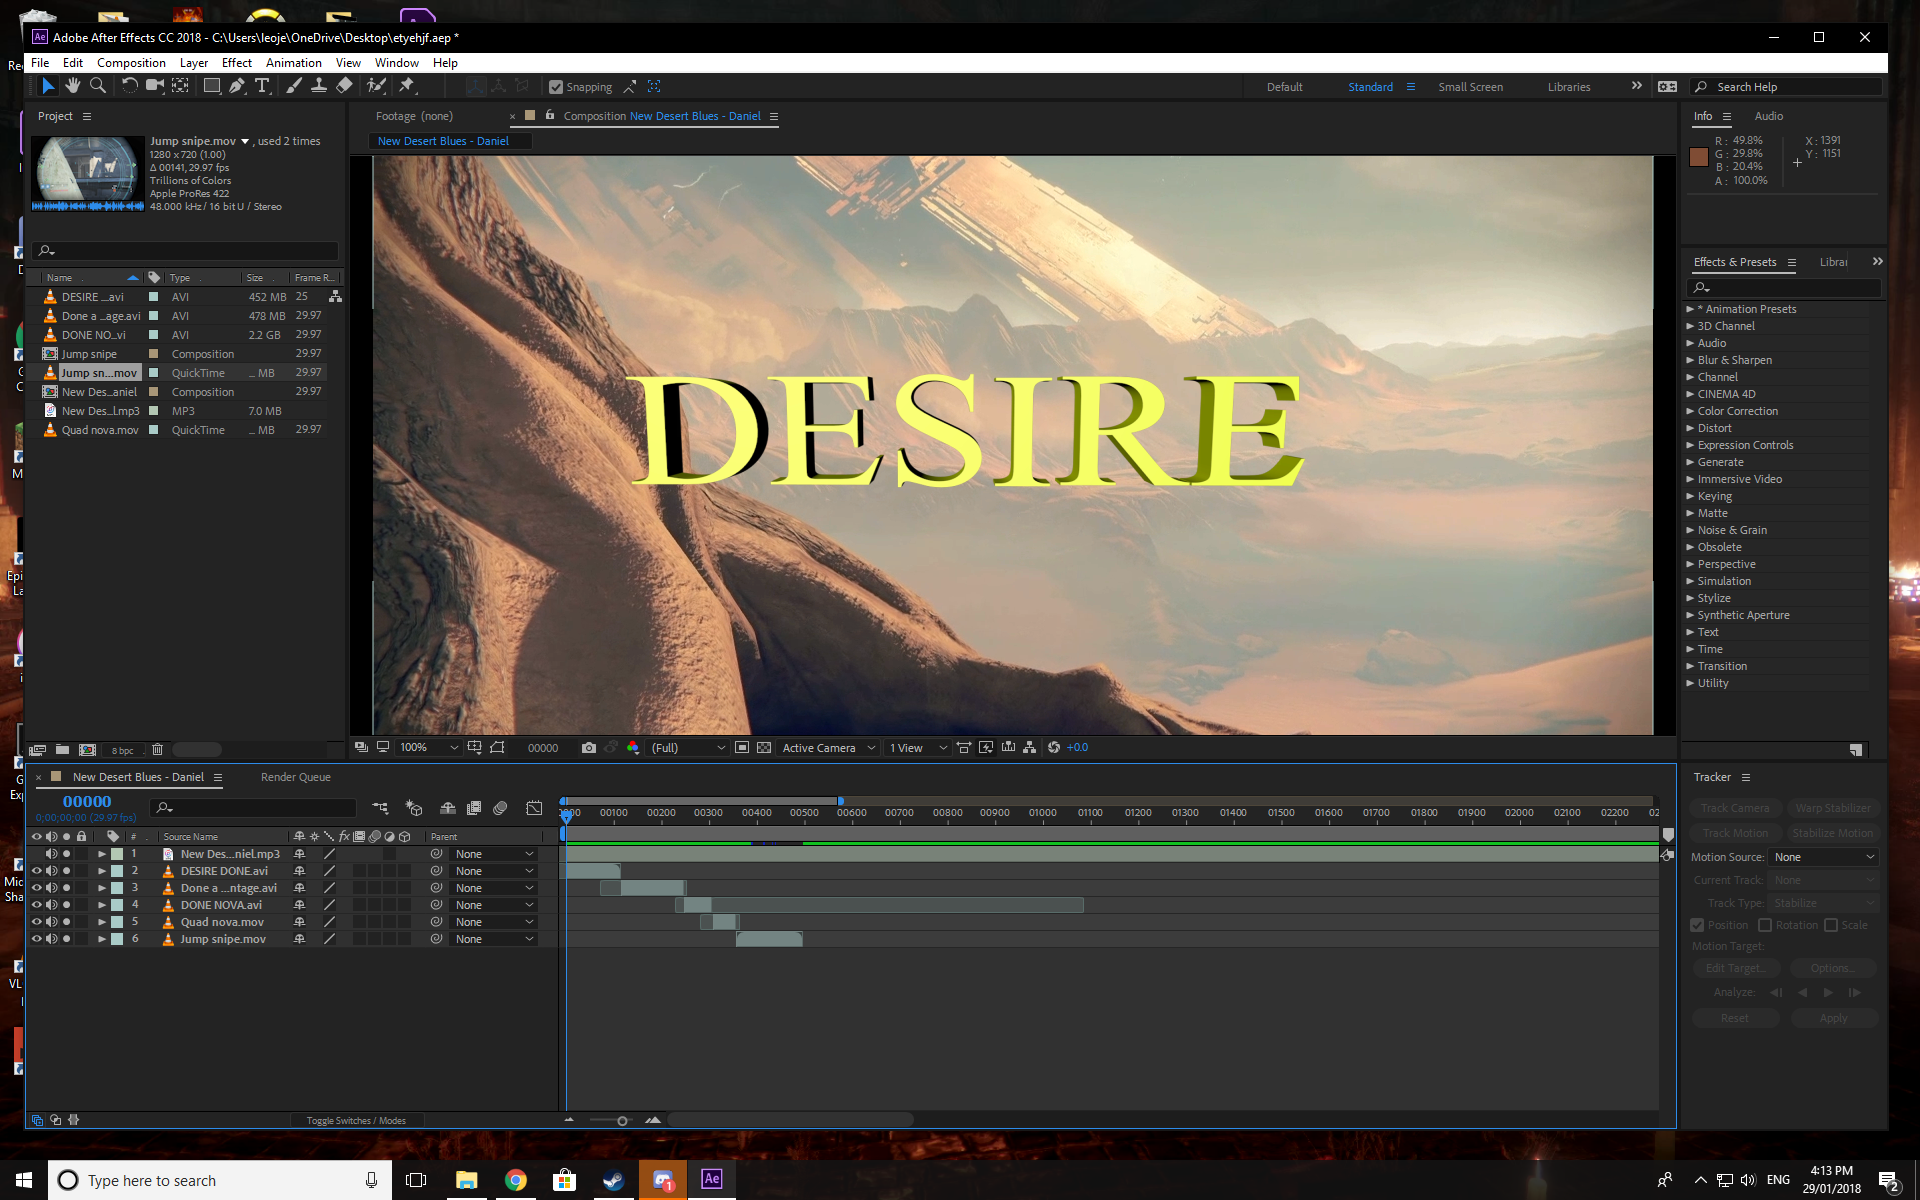
Task: Switch to the Audio panel tab
Action: pos(1768,116)
